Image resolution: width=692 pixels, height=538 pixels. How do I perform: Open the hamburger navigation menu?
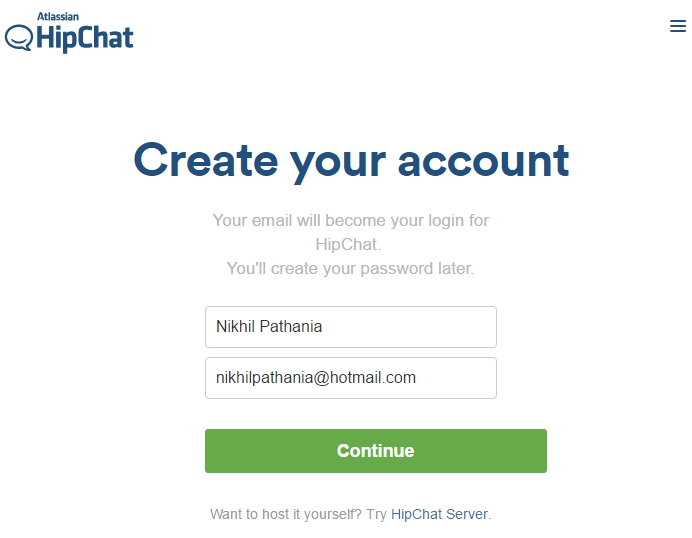tap(677, 26)
